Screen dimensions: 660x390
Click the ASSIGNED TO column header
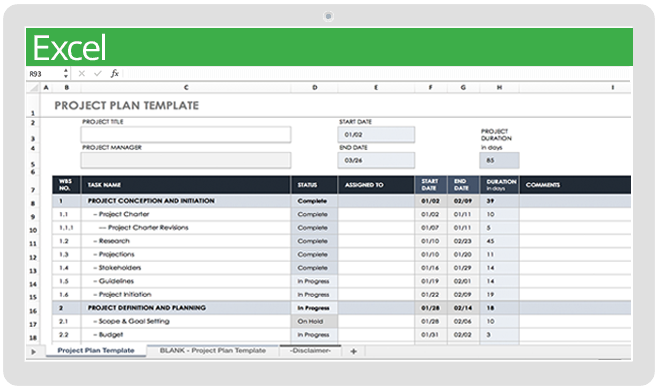pyautogui.click(x=376, y=185)
